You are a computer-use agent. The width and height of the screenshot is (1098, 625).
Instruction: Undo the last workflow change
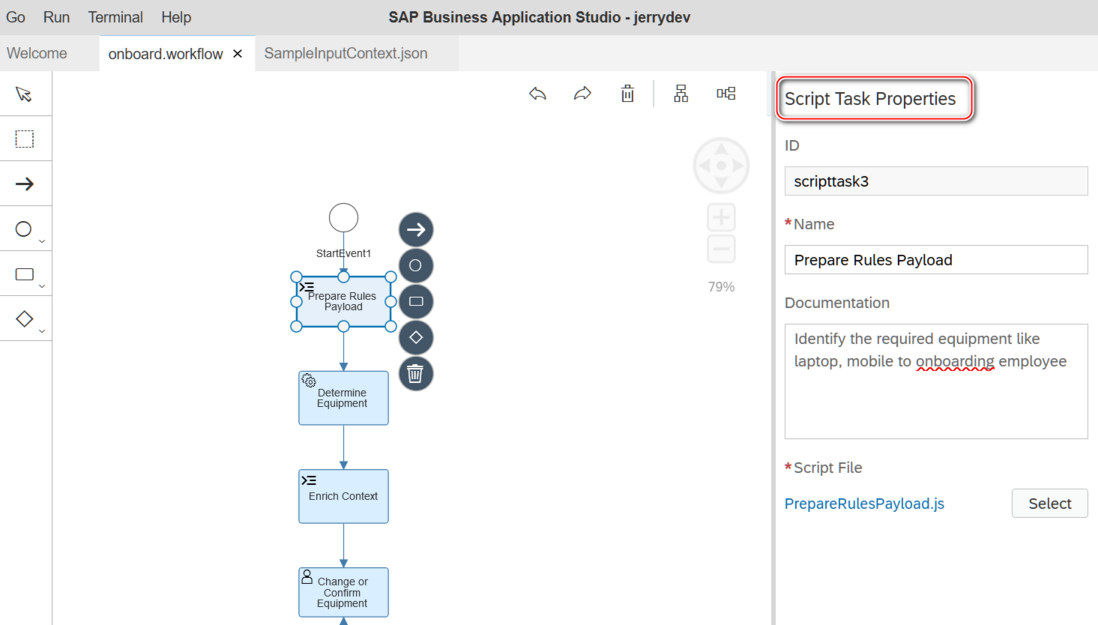[538, 94]
